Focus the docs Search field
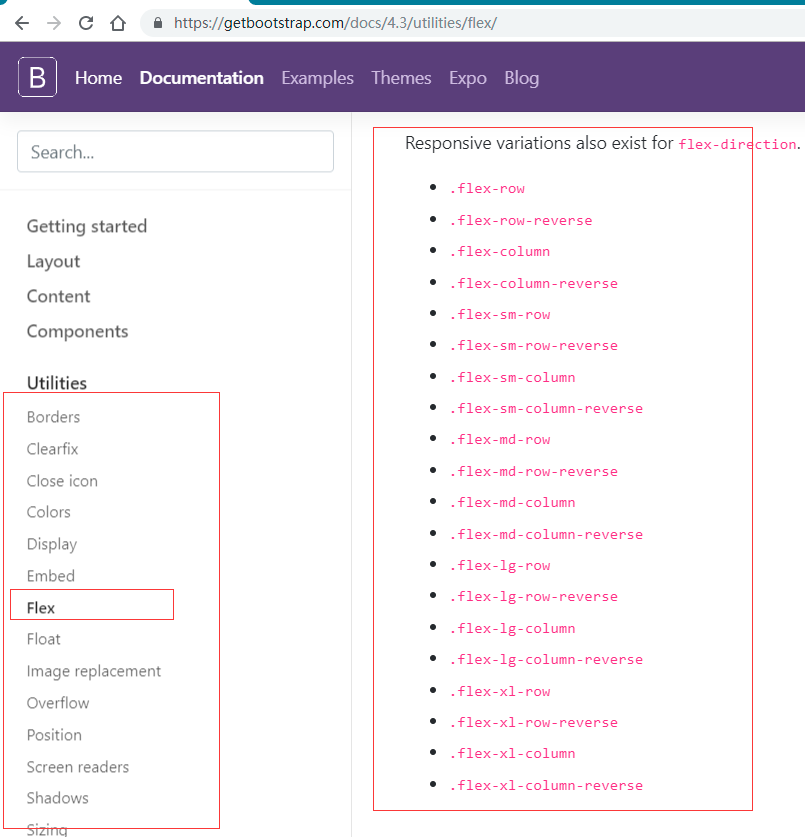Screen dimensions: 805x837 pos(175,152)
